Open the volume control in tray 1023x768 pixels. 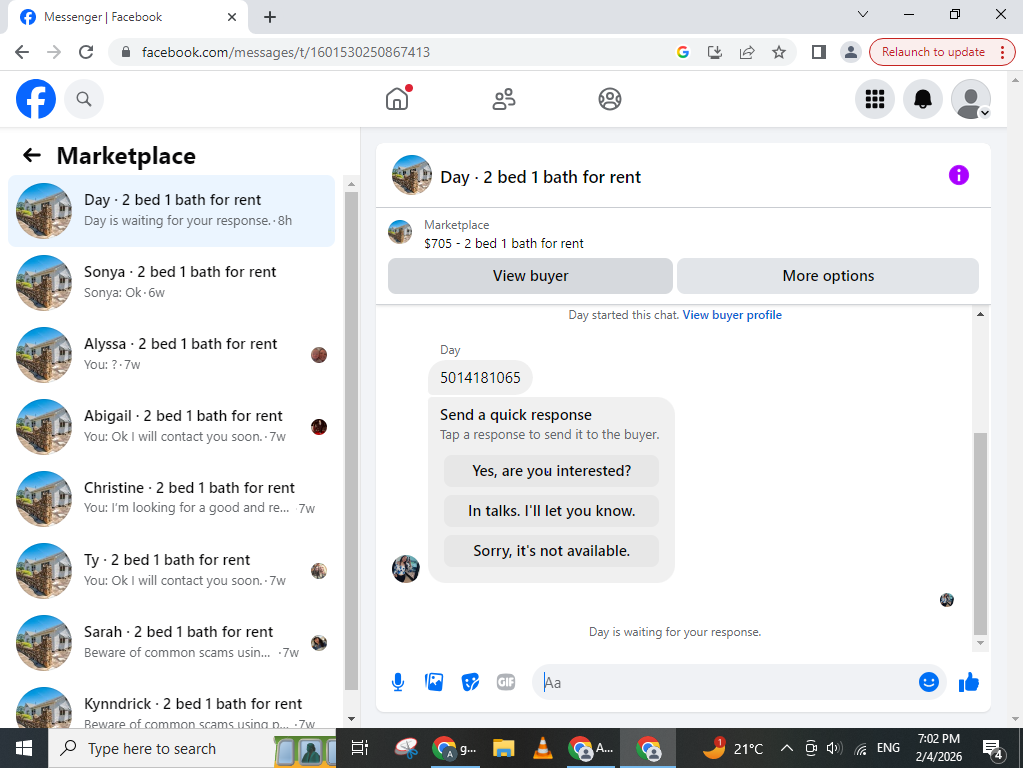point(834,748)
